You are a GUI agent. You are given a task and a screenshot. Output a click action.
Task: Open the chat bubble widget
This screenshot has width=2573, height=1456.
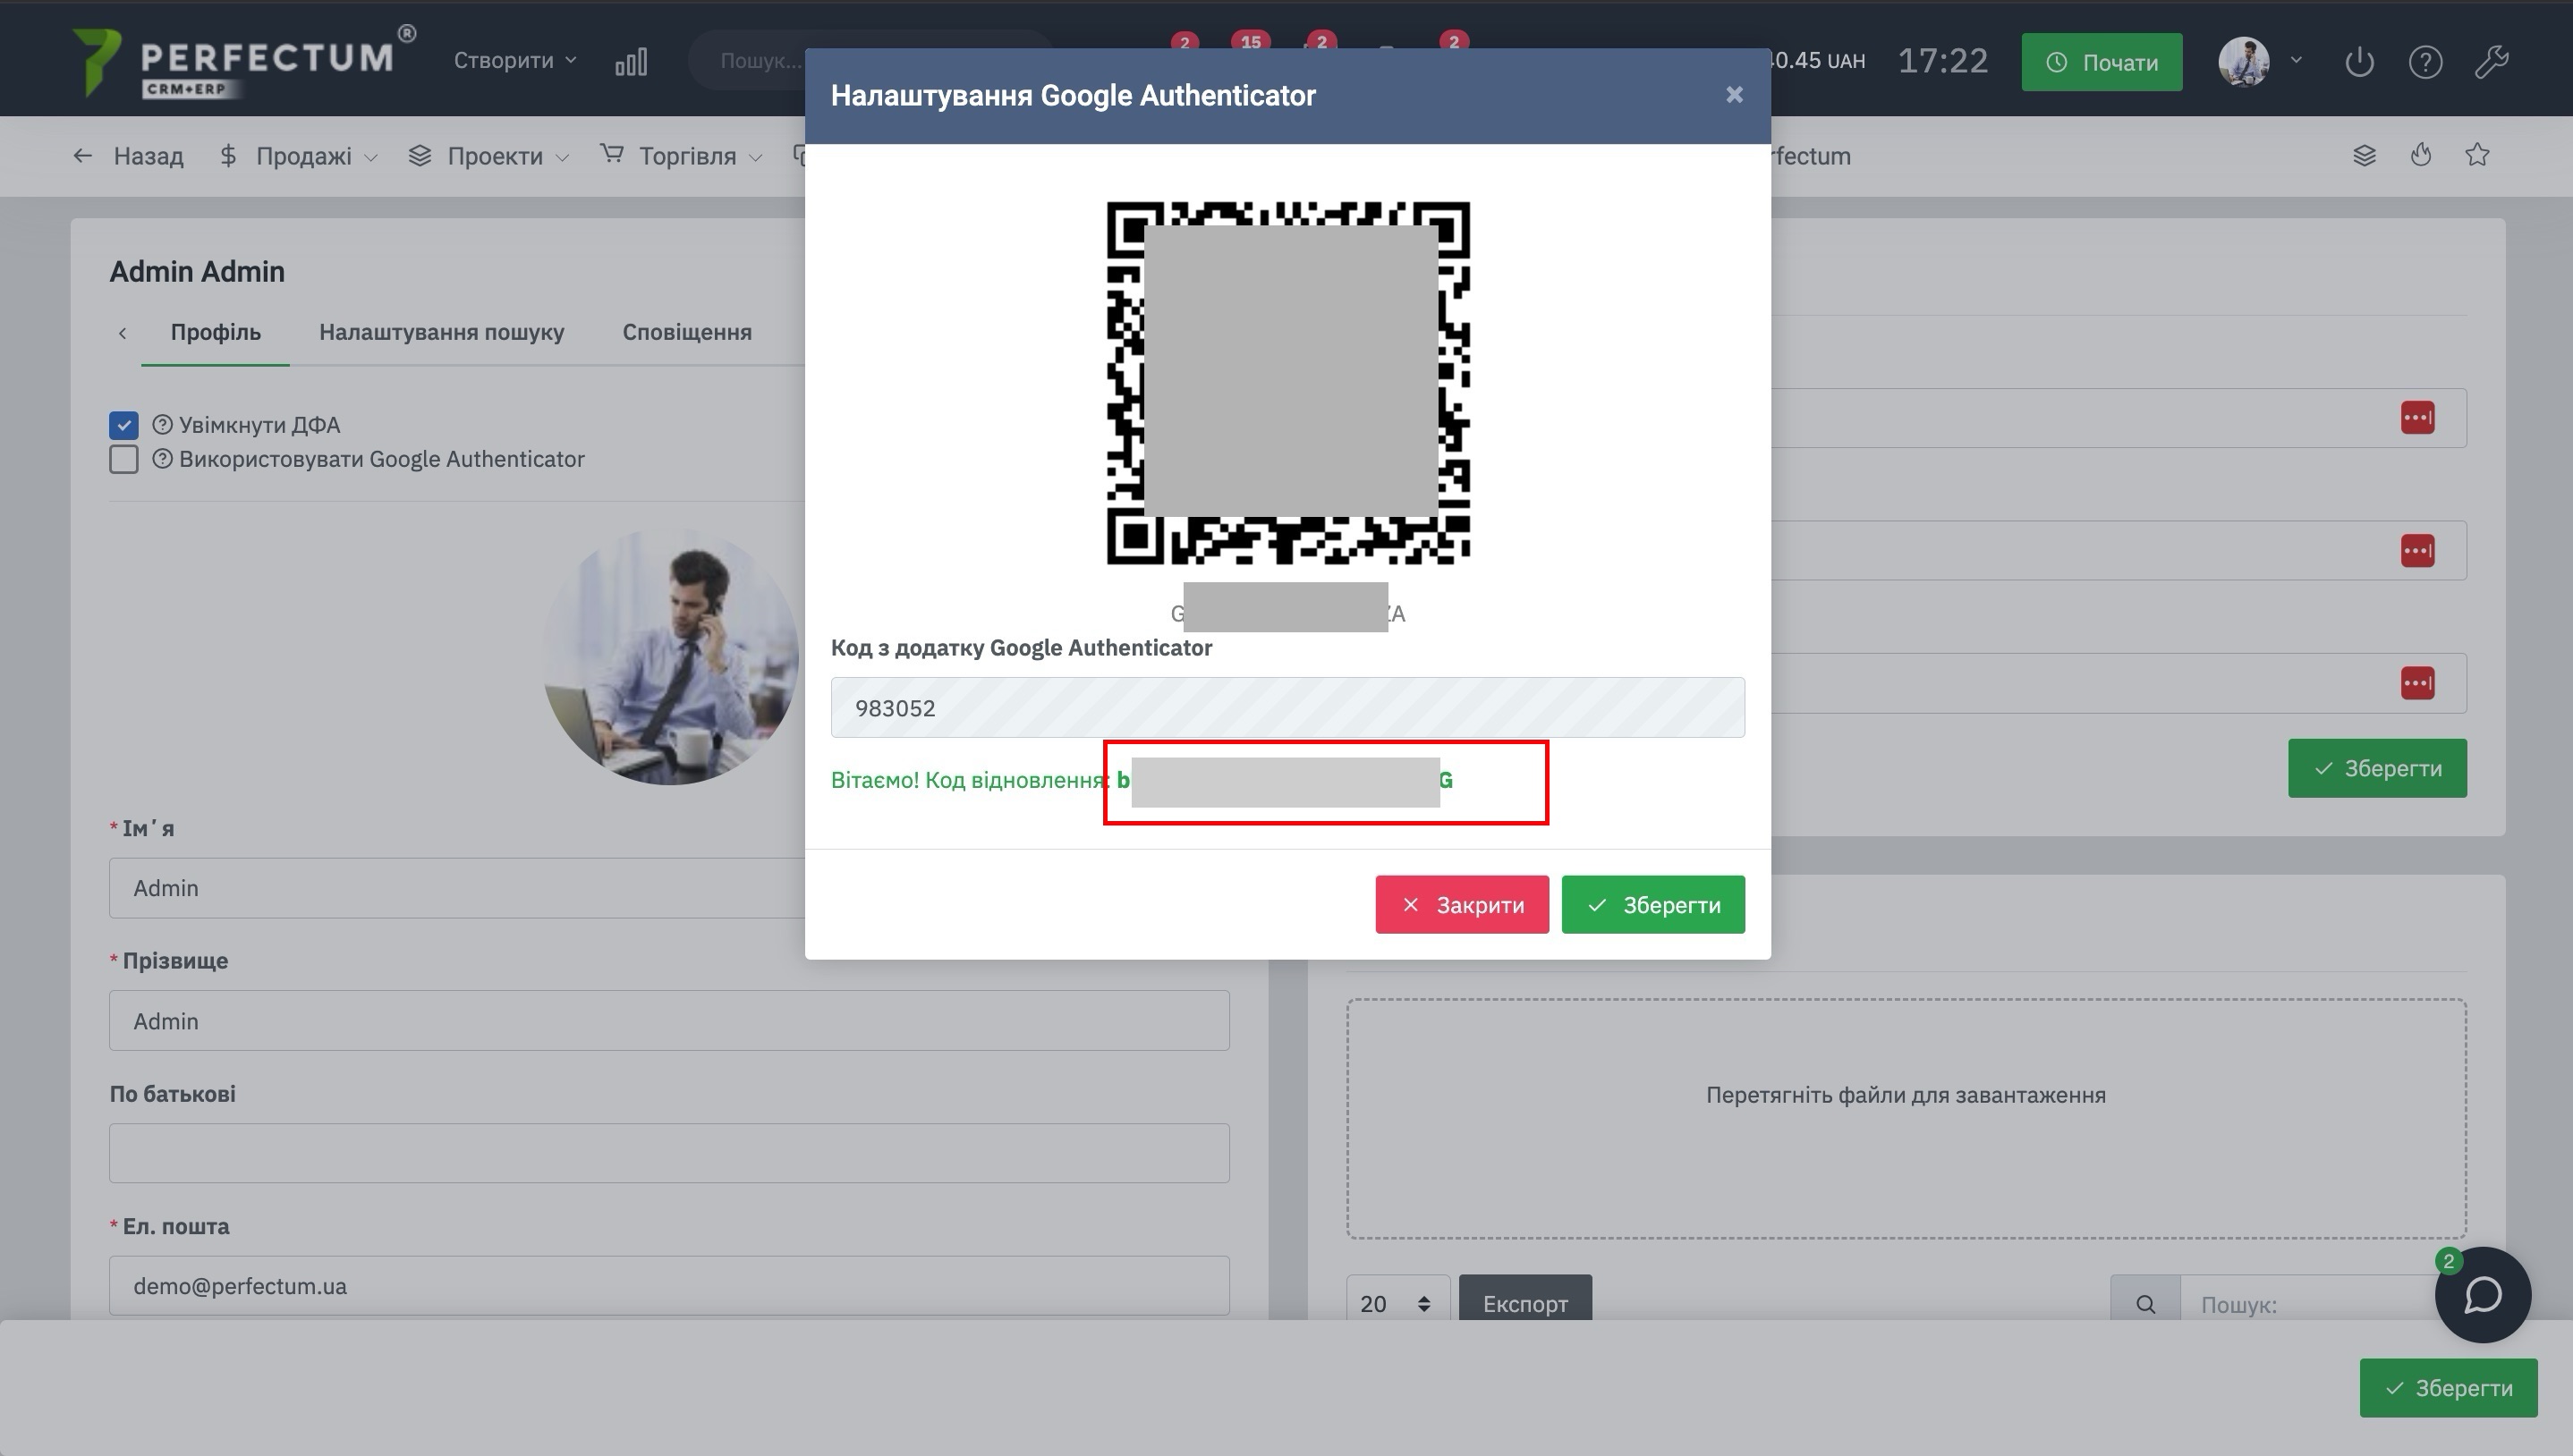(2482, 1295)
